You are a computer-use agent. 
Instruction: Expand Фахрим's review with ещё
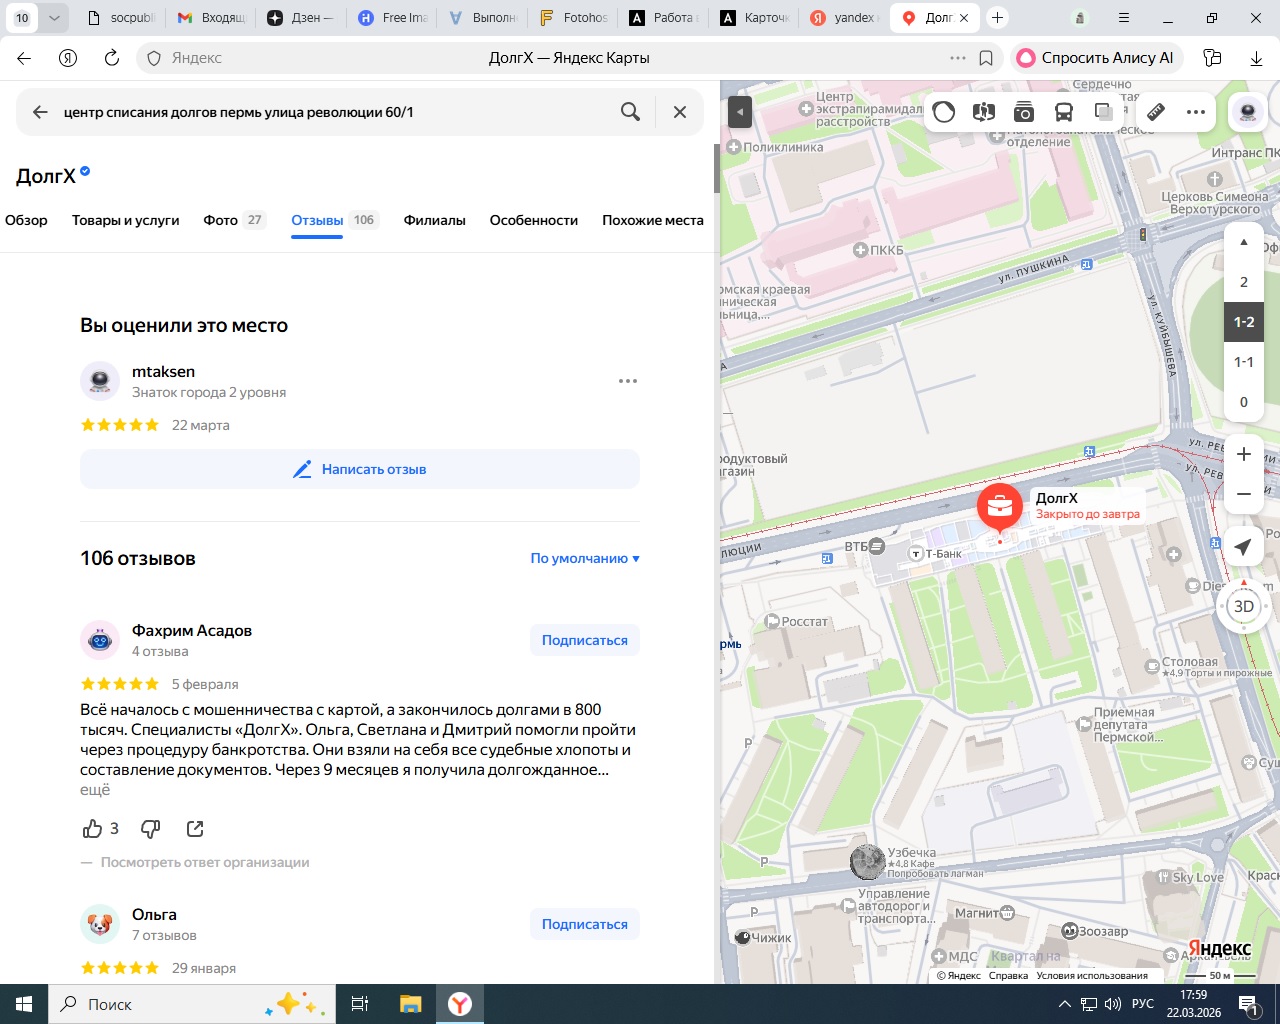pos(95,790)
